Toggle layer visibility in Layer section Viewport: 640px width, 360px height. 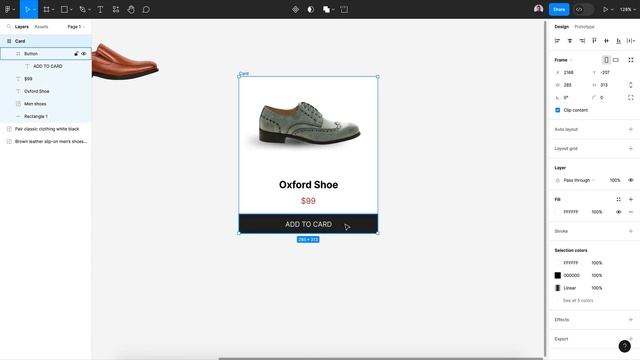coord(631,180)
